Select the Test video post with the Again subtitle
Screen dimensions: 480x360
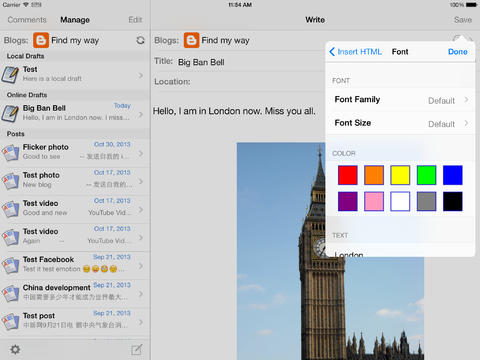coord(75,237)
